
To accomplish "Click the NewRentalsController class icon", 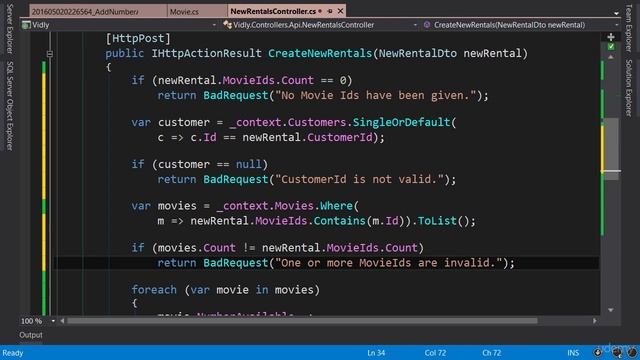I will (227, 25).
